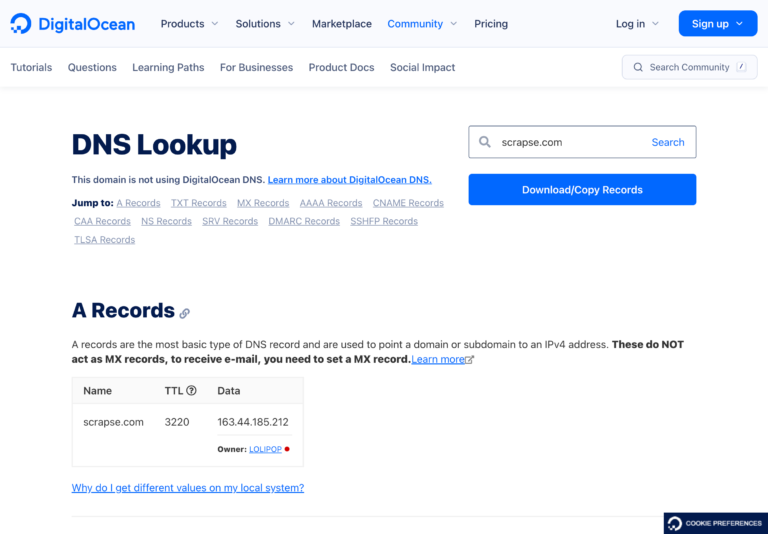Viewport: 768px width, 534px height.
Task: Expand the Sign up button menu
Action: coord(717,23)
